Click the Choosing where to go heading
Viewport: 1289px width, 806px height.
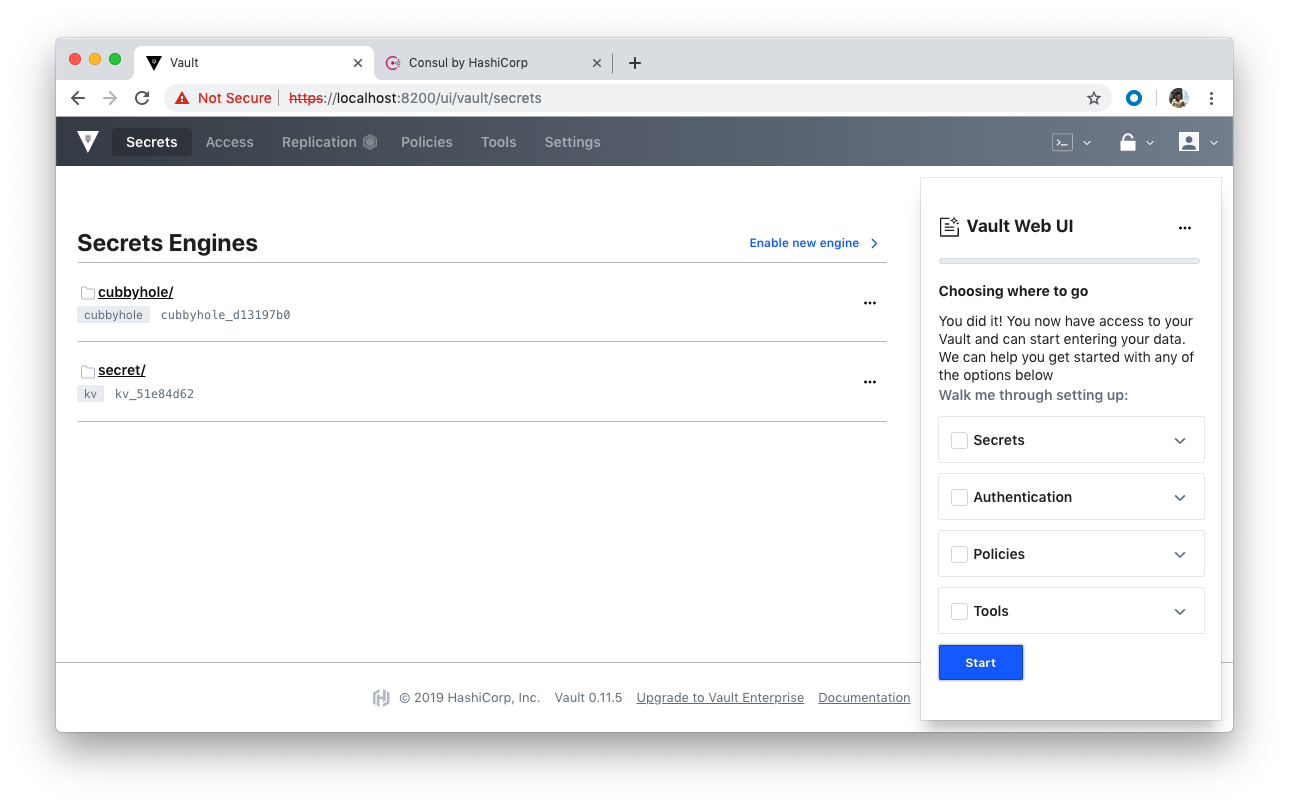(1013, 291)
